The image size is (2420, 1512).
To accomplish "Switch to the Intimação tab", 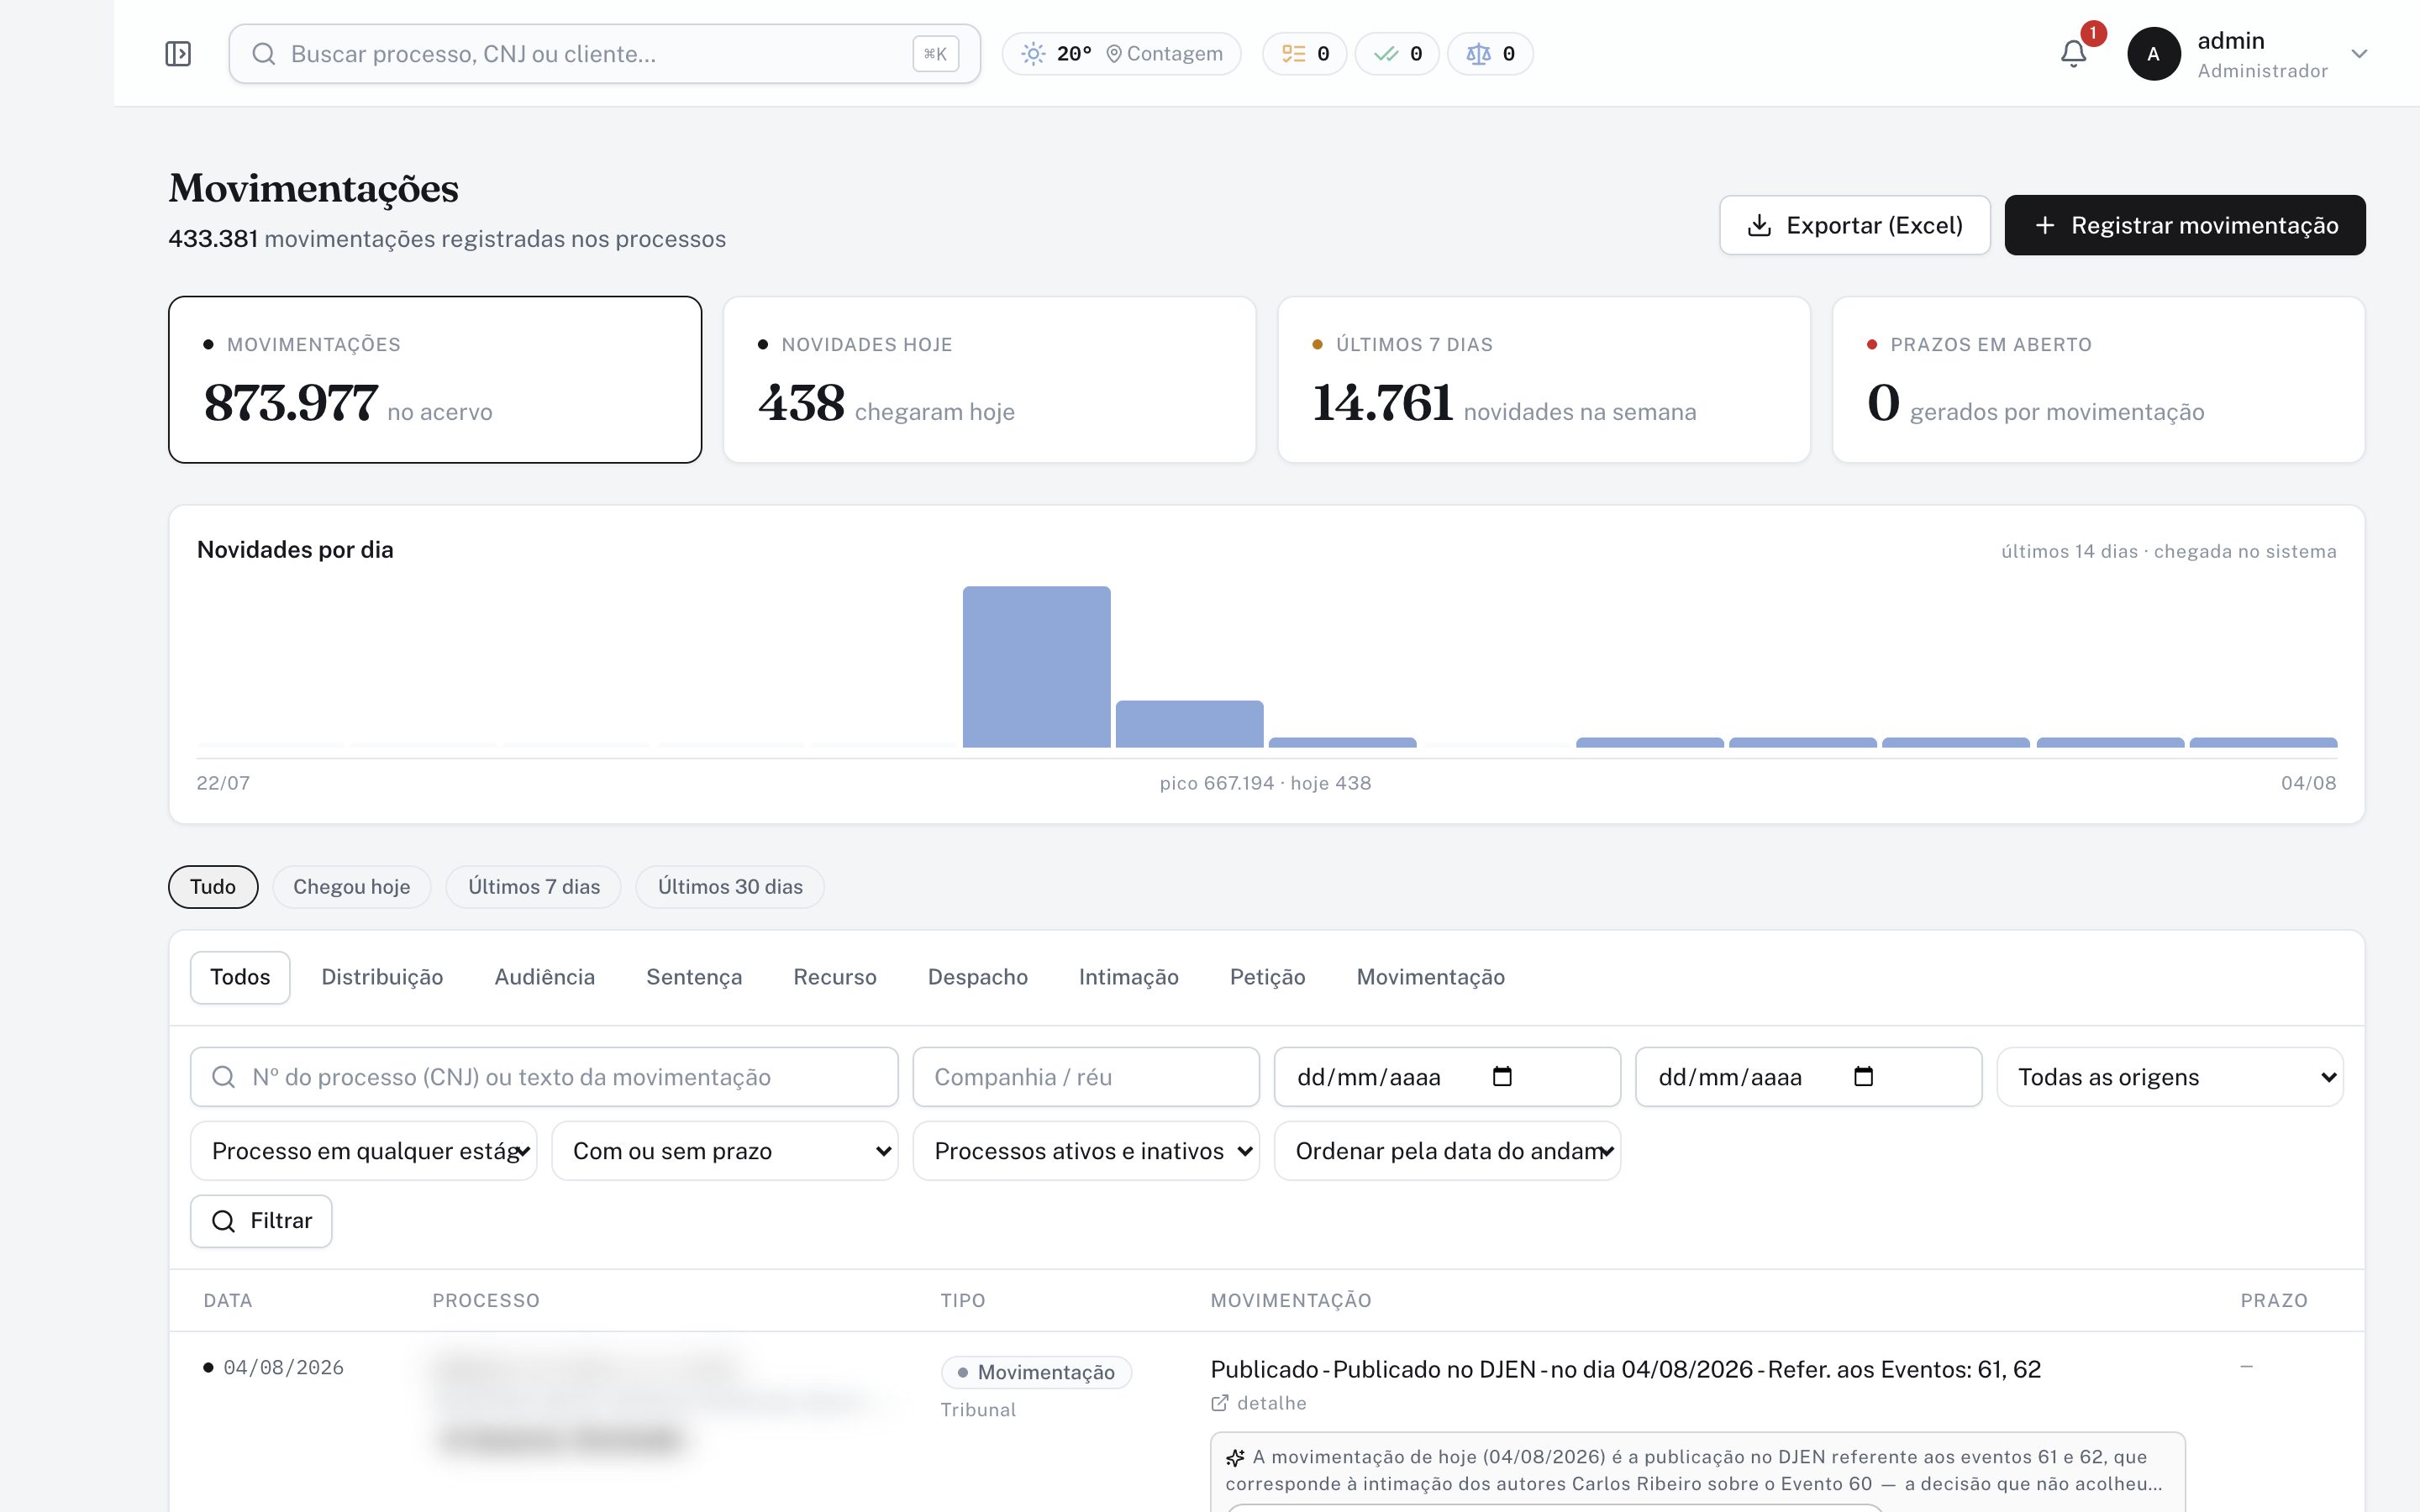I will coord(1129,977).
